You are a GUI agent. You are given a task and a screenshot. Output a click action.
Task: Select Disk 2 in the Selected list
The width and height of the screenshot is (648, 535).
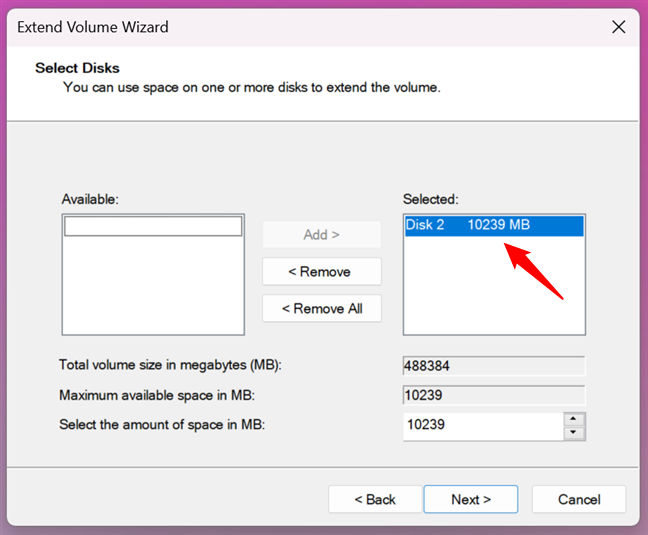pos(468,226)
